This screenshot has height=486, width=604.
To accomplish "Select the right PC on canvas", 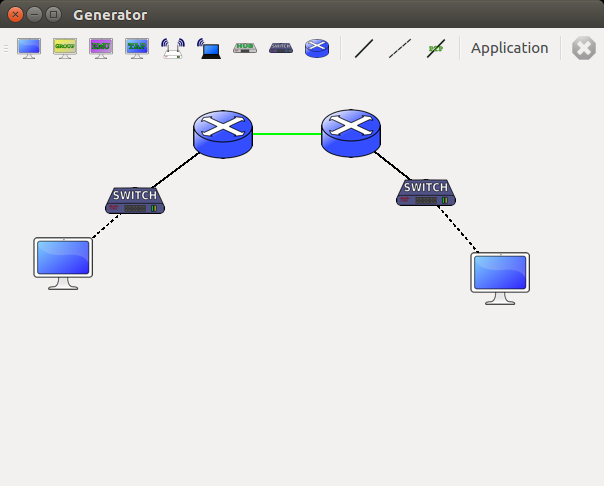I will pos(500,278).
